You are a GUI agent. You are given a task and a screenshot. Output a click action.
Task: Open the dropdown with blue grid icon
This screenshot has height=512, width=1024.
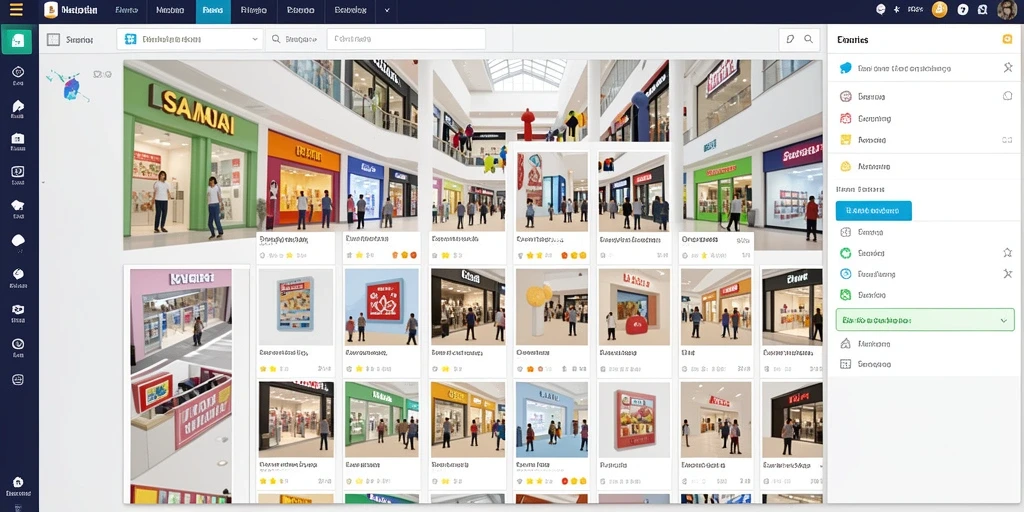191,39
